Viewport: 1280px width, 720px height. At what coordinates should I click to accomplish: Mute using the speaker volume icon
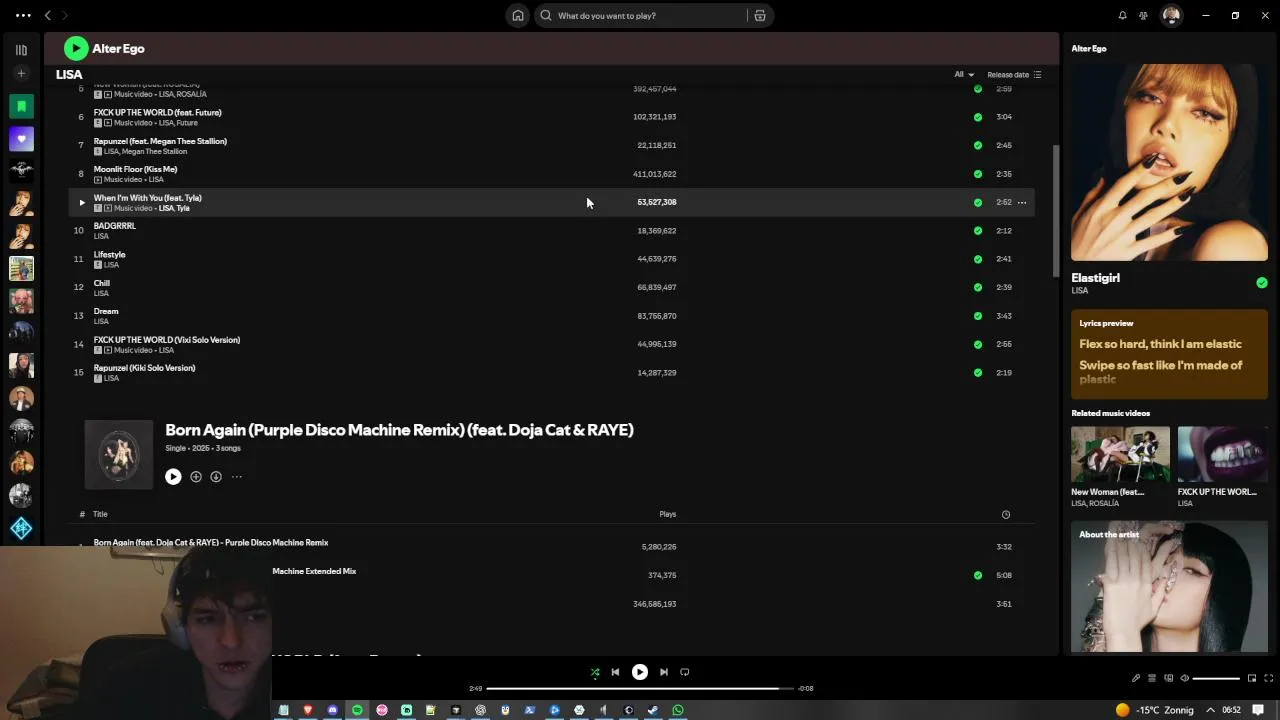point(1185,678)
